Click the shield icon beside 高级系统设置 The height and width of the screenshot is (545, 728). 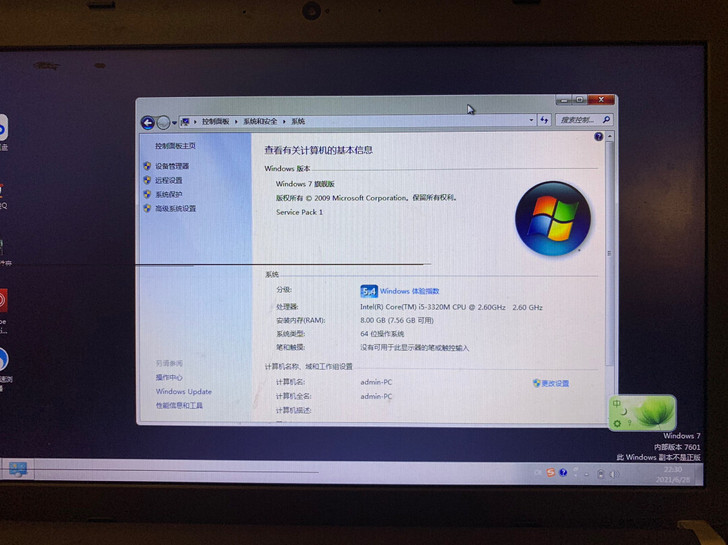point(147,208)
